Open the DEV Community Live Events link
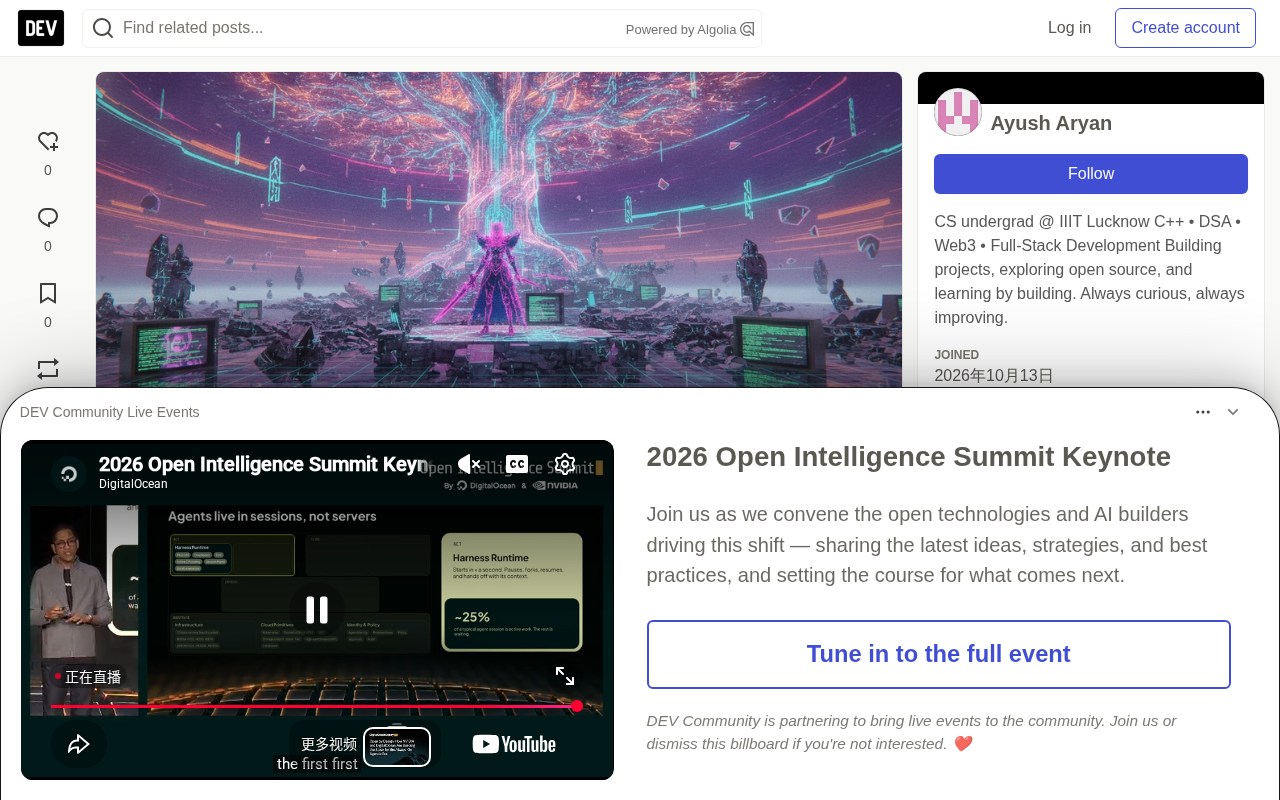The width and height of the screenshot is (1280, 800). 110,412
